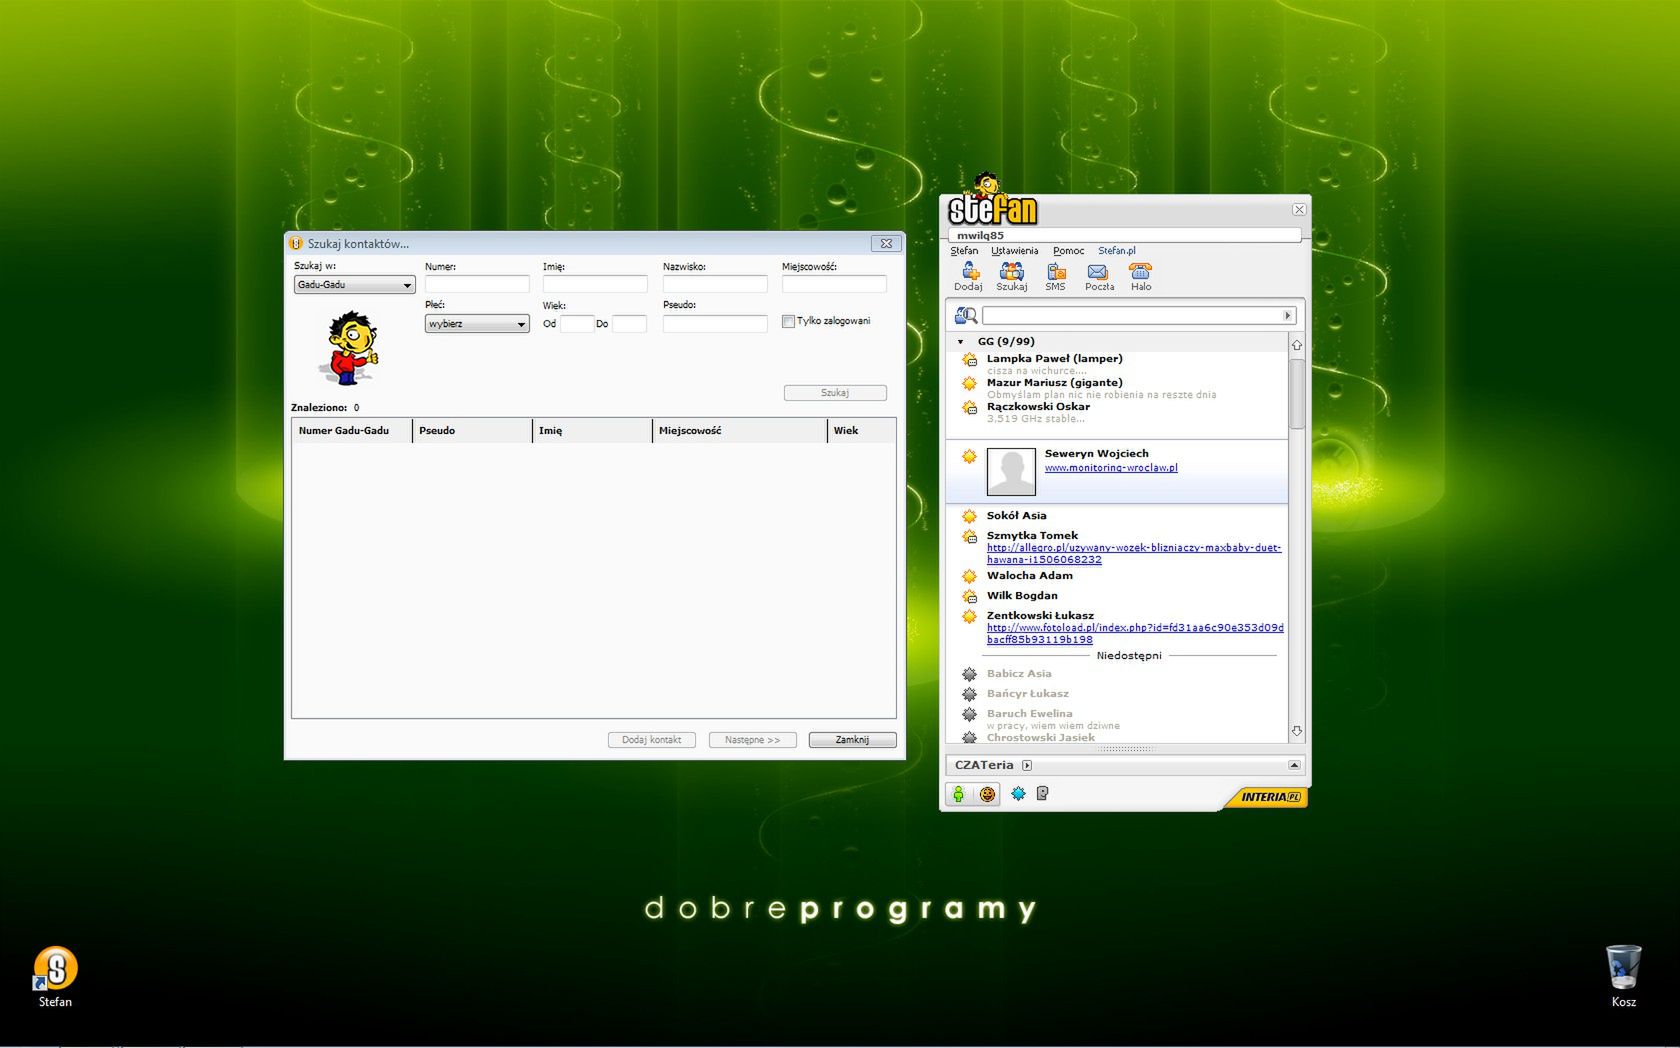Image resolution: width=1680 pixels, height=1048 pixels.
Task: Click the mwilq85 status description field
Action: 1124,236
